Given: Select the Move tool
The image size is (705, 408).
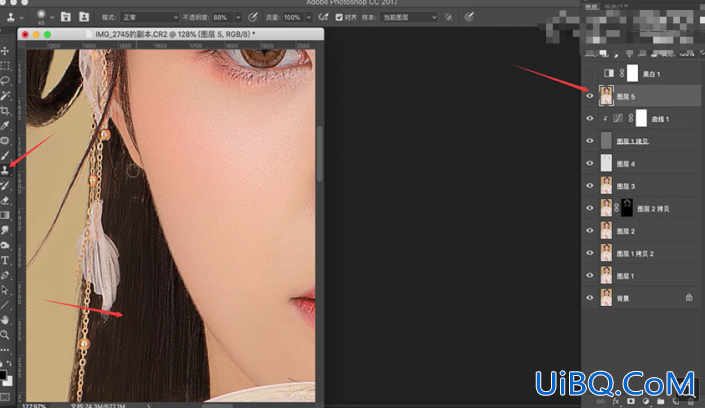Looking at the screenshot, I should (x=5, y=51).
